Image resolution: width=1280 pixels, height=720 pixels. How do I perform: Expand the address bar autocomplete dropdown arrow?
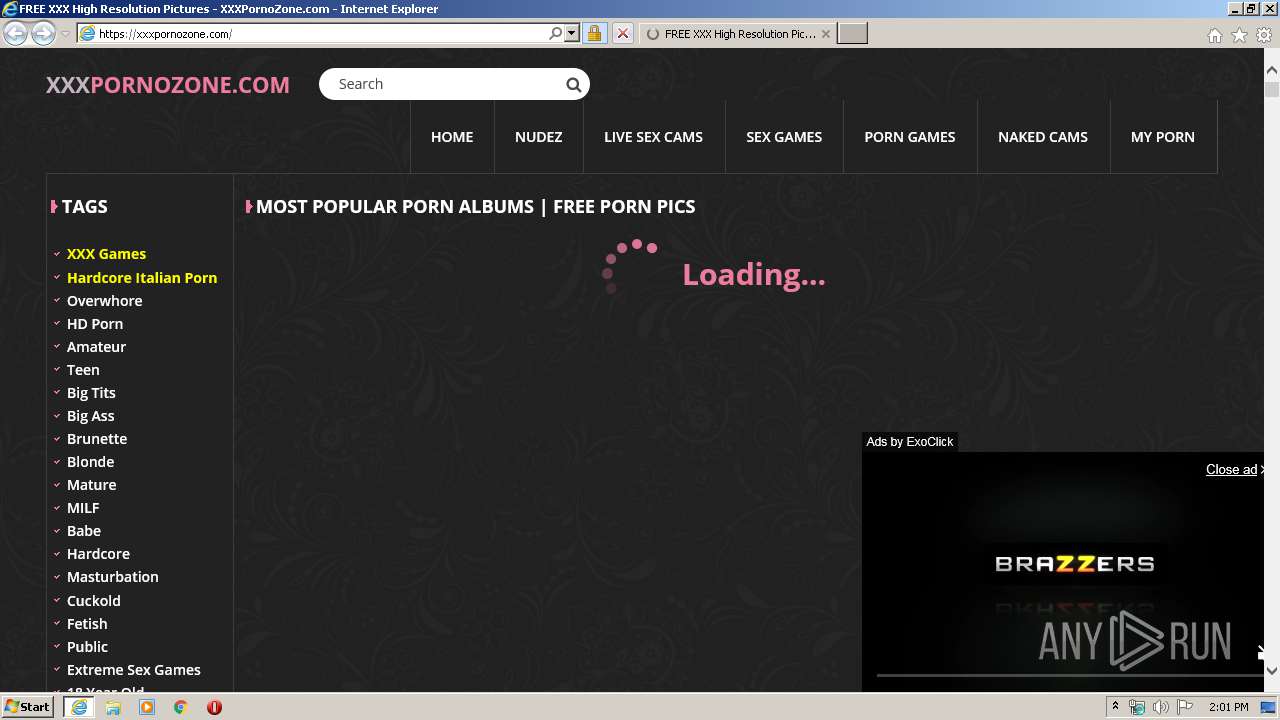coord(572,33)
